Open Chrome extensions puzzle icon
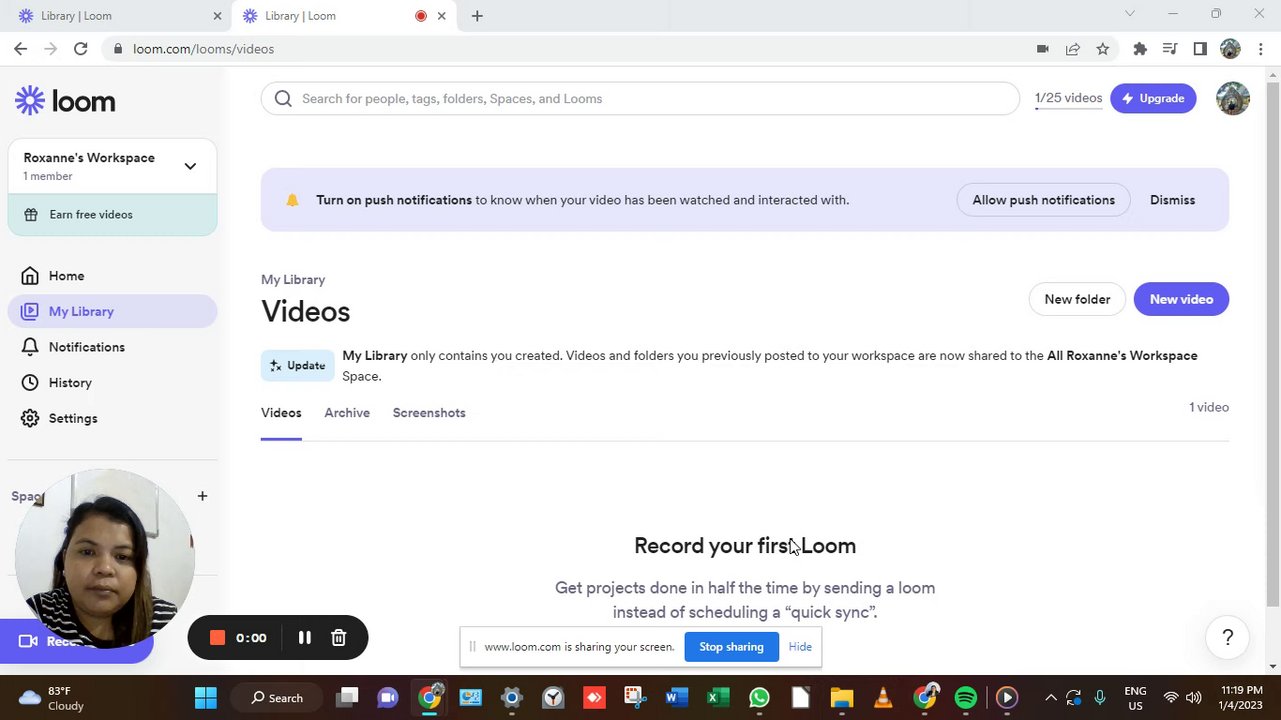Image resolution: width=1281 pixels, height=720 pixels. coord(1140,49)
